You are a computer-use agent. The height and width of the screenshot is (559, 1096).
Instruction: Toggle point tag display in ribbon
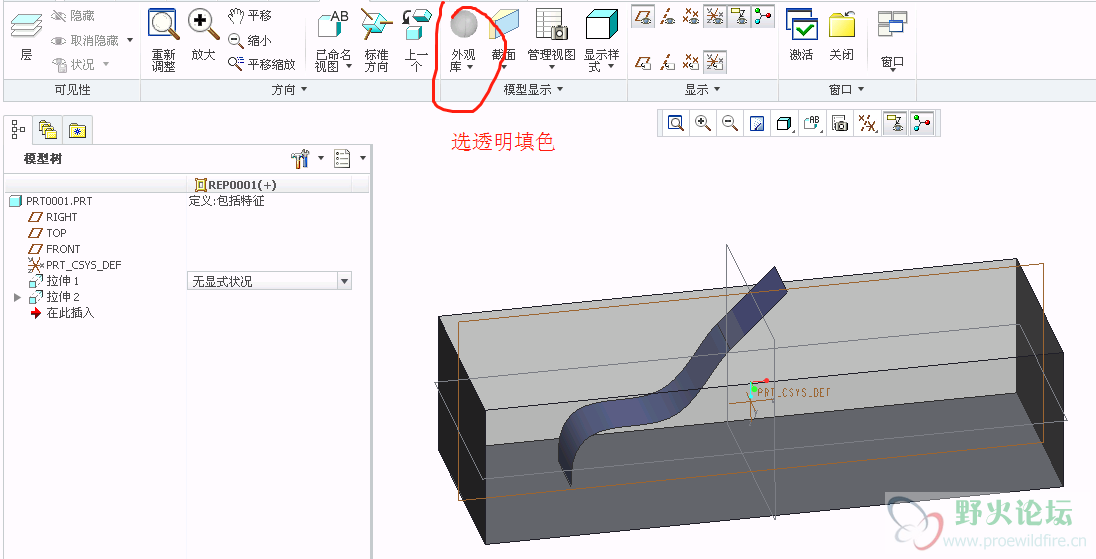tap(691, 62)
